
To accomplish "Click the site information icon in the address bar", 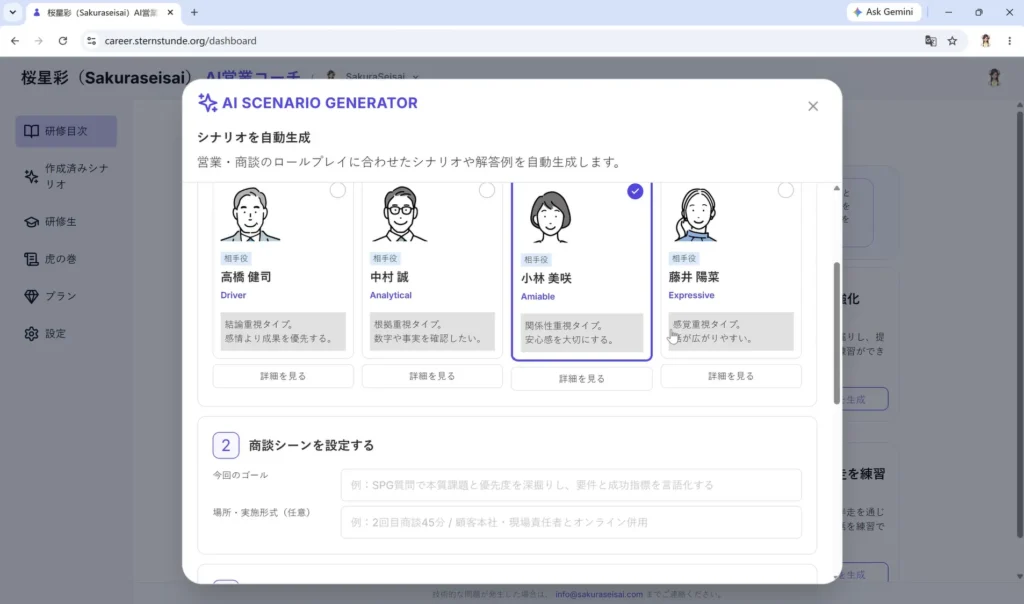I will point(91,40).
